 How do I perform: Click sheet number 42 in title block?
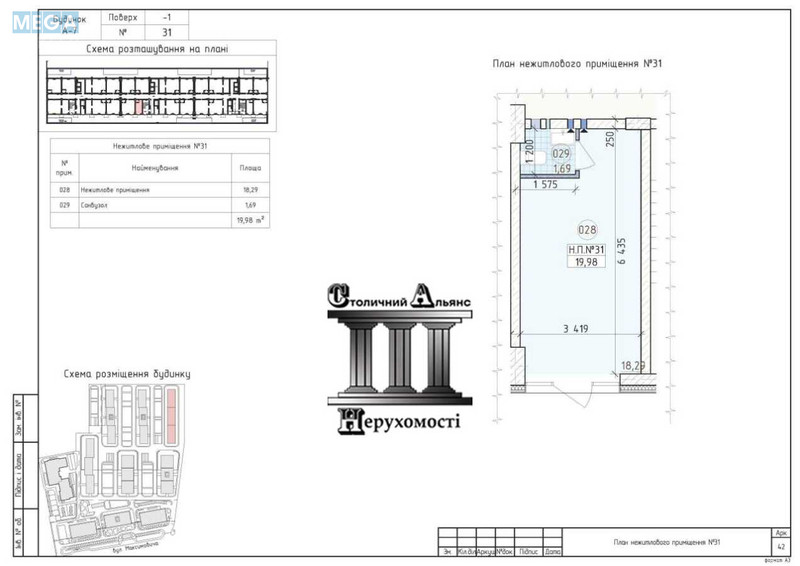click(x=780, y=547)
